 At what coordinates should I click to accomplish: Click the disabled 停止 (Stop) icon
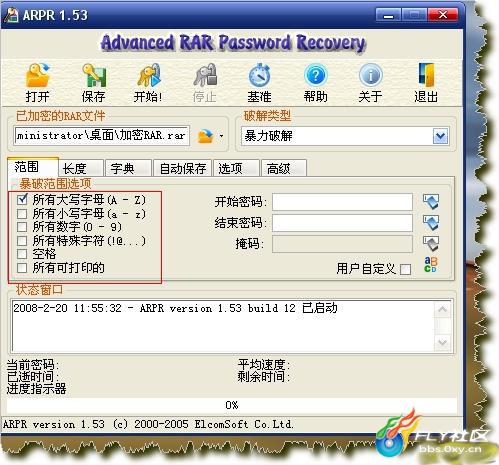click(205, 75)
